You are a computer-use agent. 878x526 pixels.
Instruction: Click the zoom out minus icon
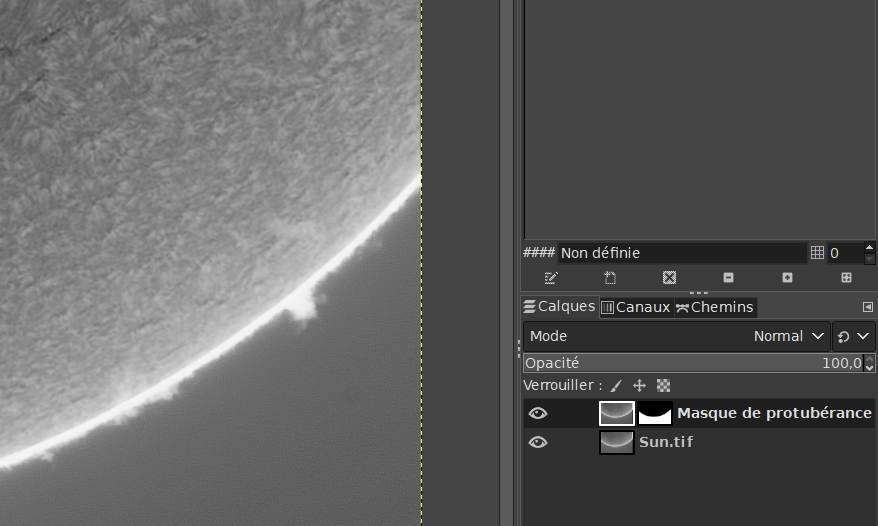(x=728, y=277)
